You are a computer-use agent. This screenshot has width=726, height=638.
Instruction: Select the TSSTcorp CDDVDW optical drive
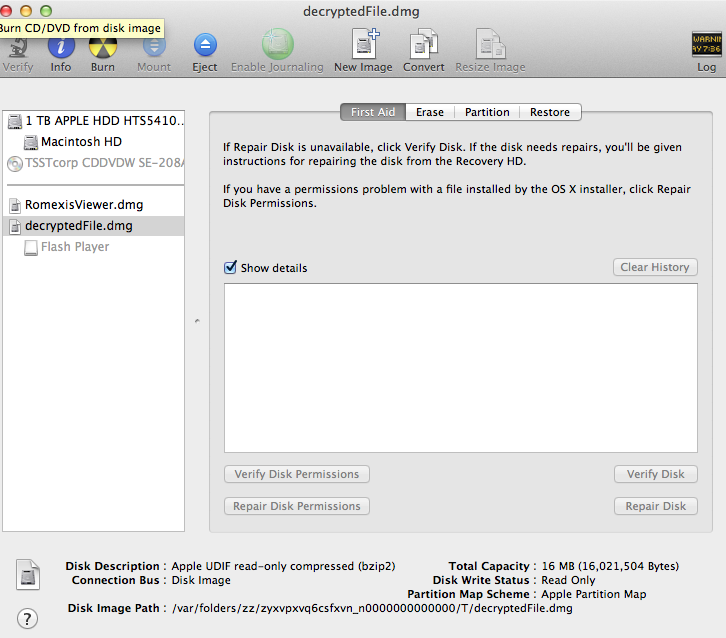(96, 163)
